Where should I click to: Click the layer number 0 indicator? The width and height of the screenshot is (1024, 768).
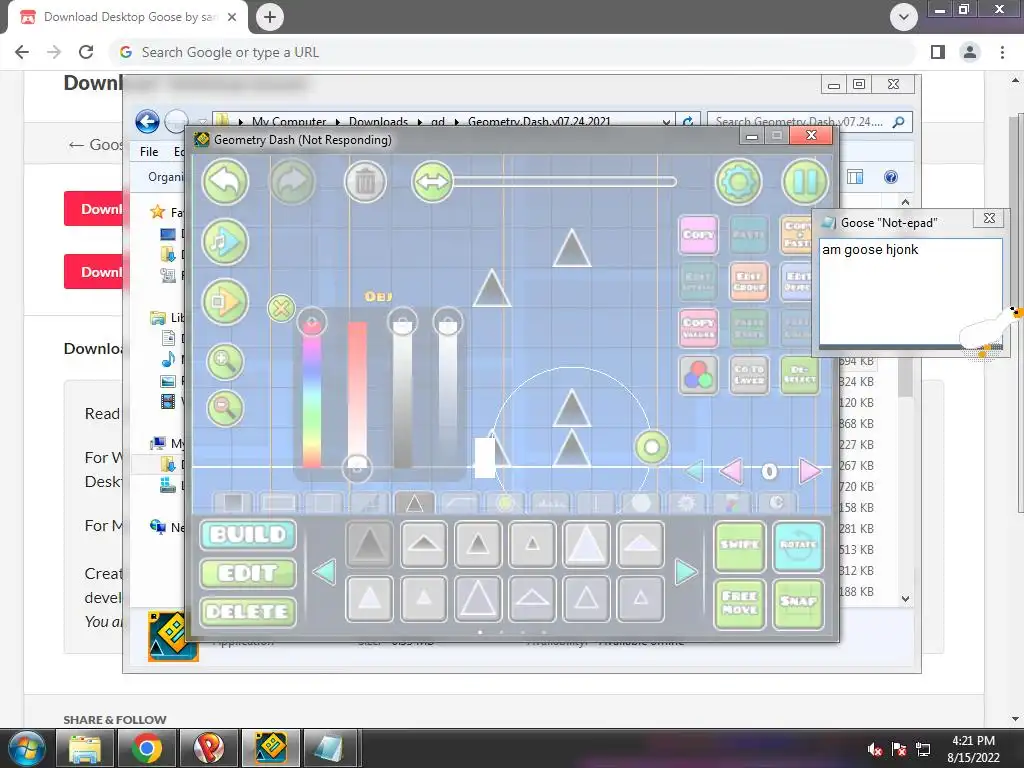coord(769,471)
